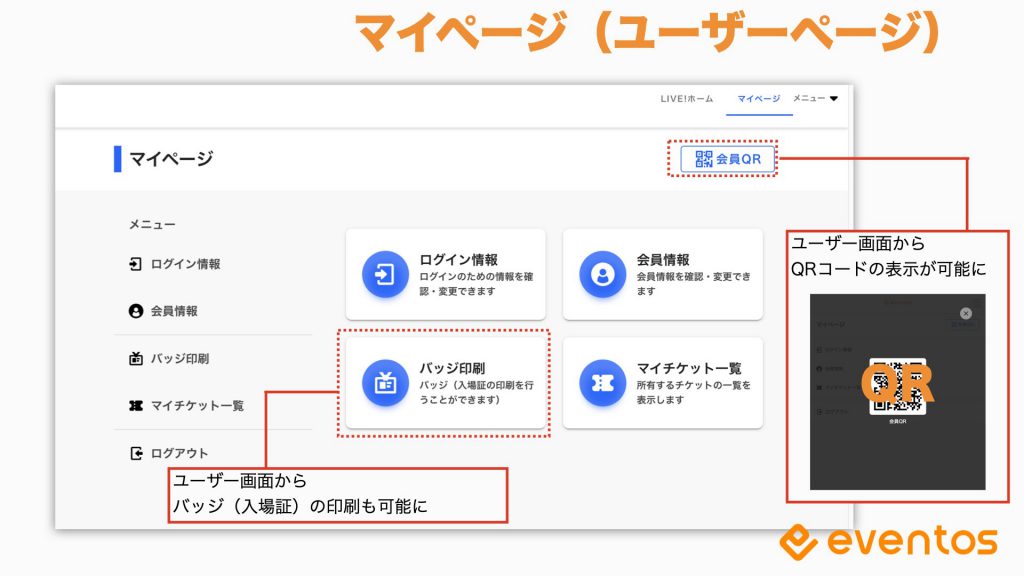Open the バッジ印刷 card title

[x=452, y=368]
